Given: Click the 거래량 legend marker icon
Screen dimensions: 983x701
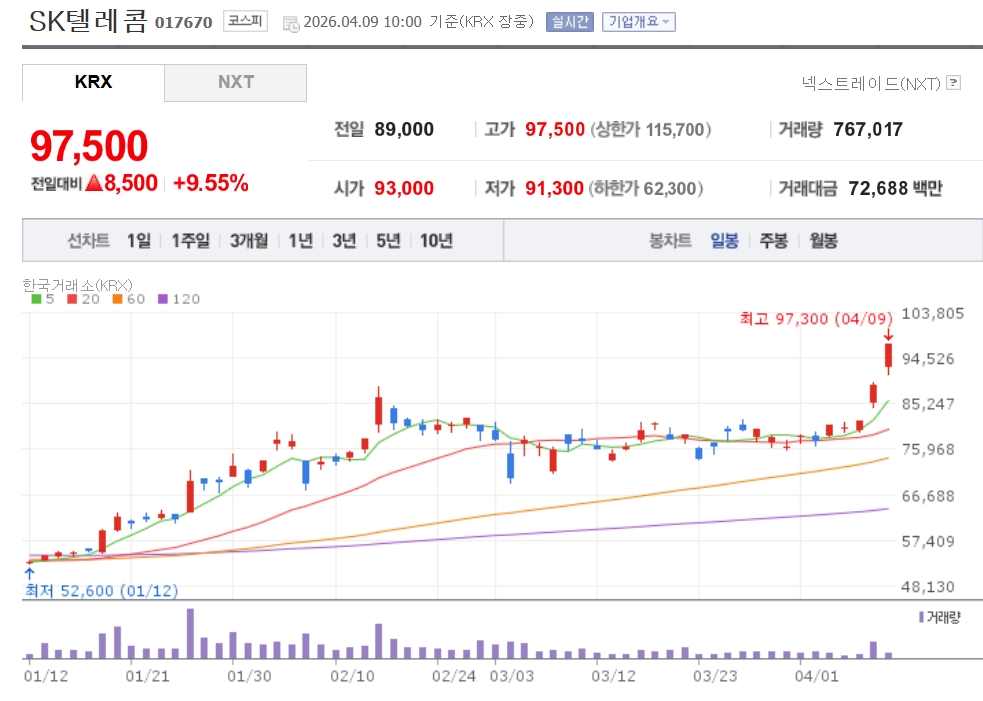Looking at the screenshot, I should 921,617.
